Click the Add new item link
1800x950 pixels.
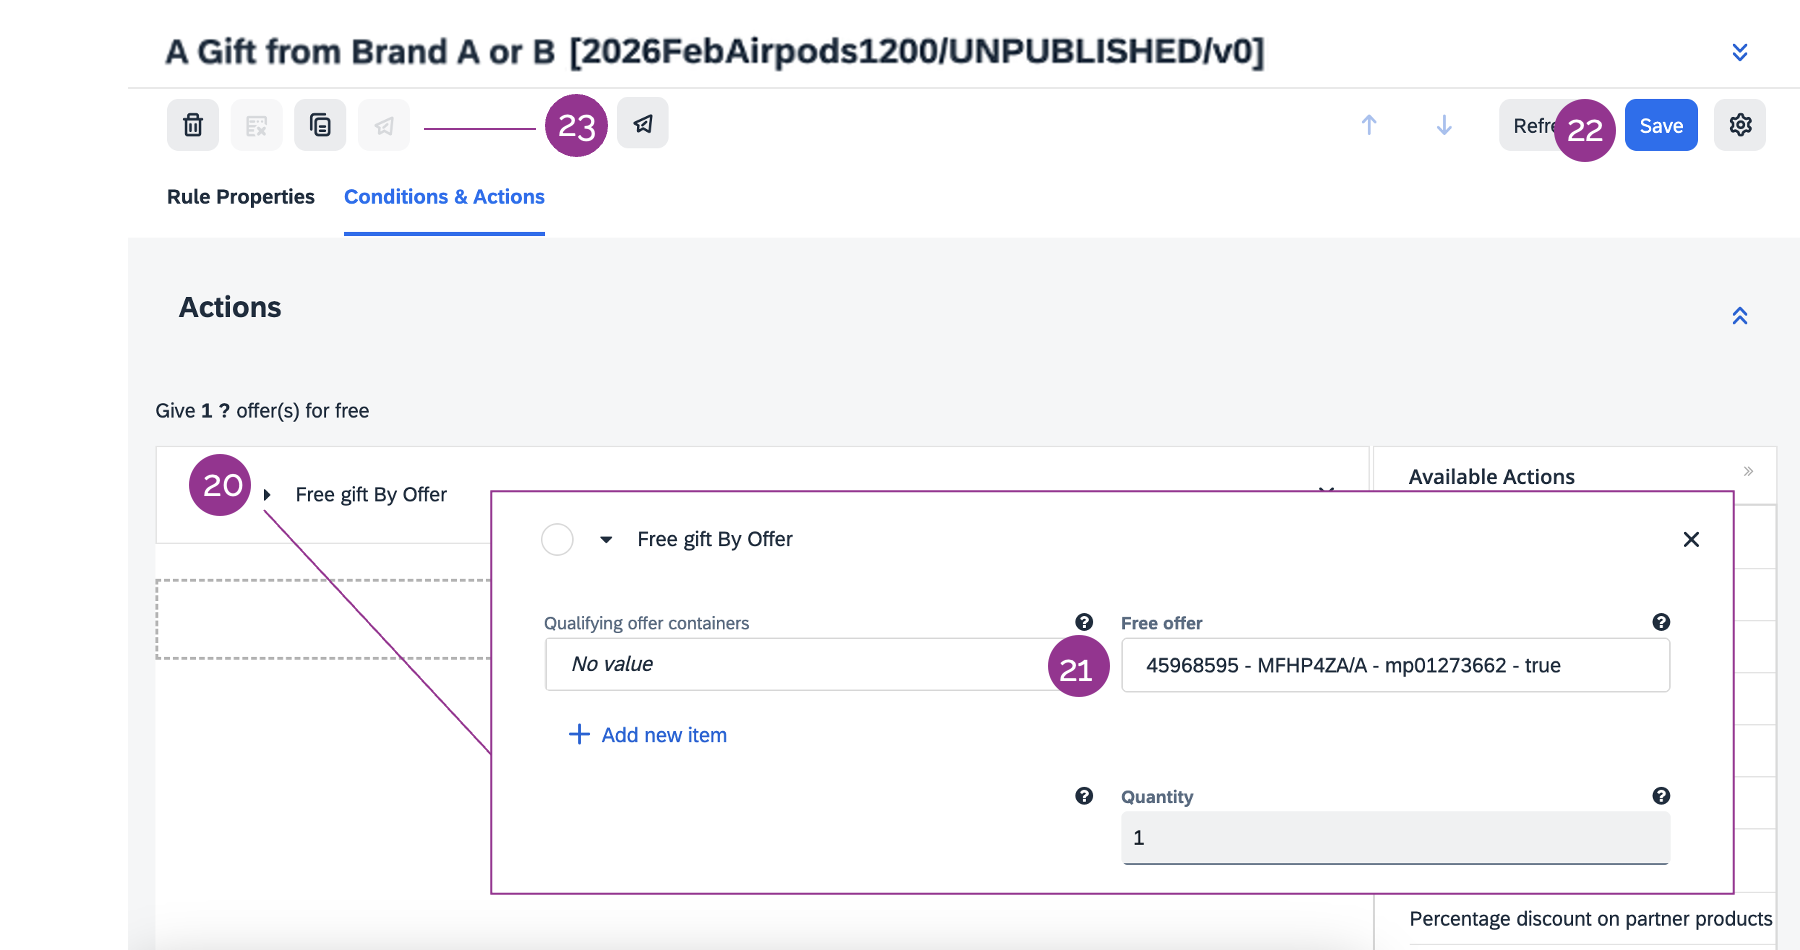(x=648, y=735)
